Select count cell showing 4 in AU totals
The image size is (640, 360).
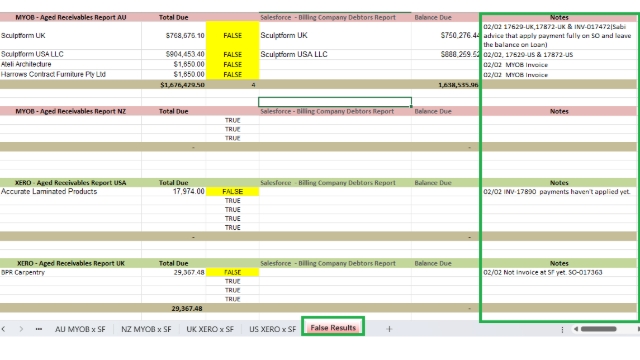[233, 85]
